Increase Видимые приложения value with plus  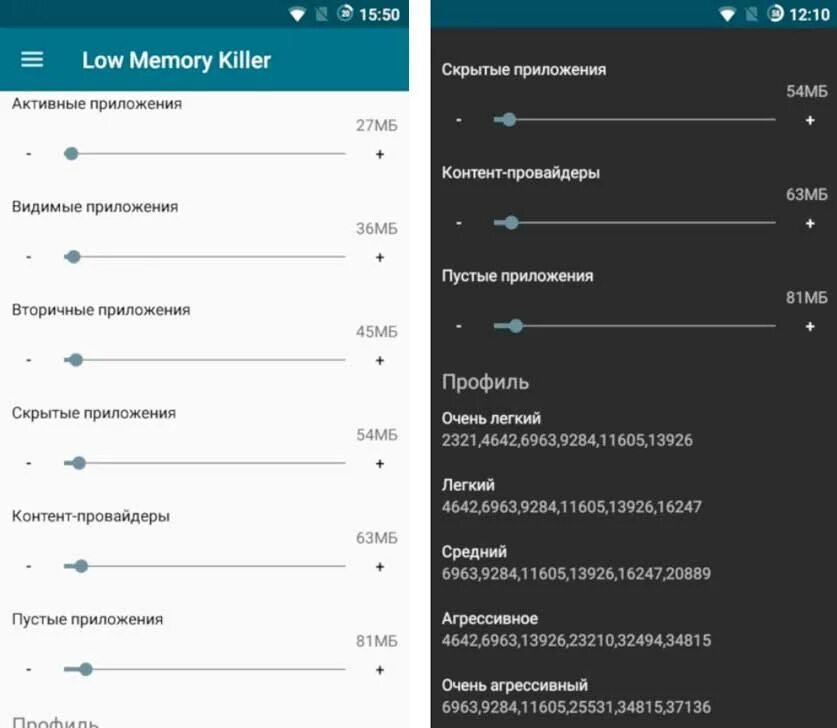[380, 257]
